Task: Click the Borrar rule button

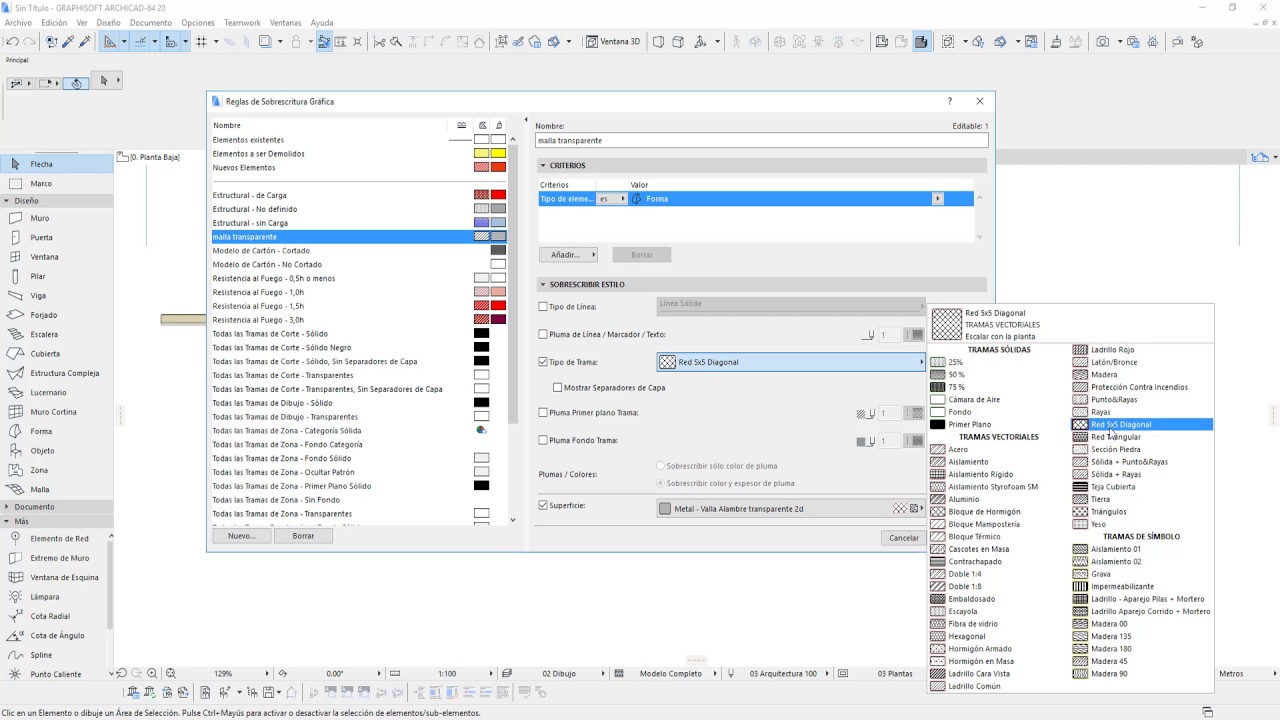Action: [x=303, y=536]
